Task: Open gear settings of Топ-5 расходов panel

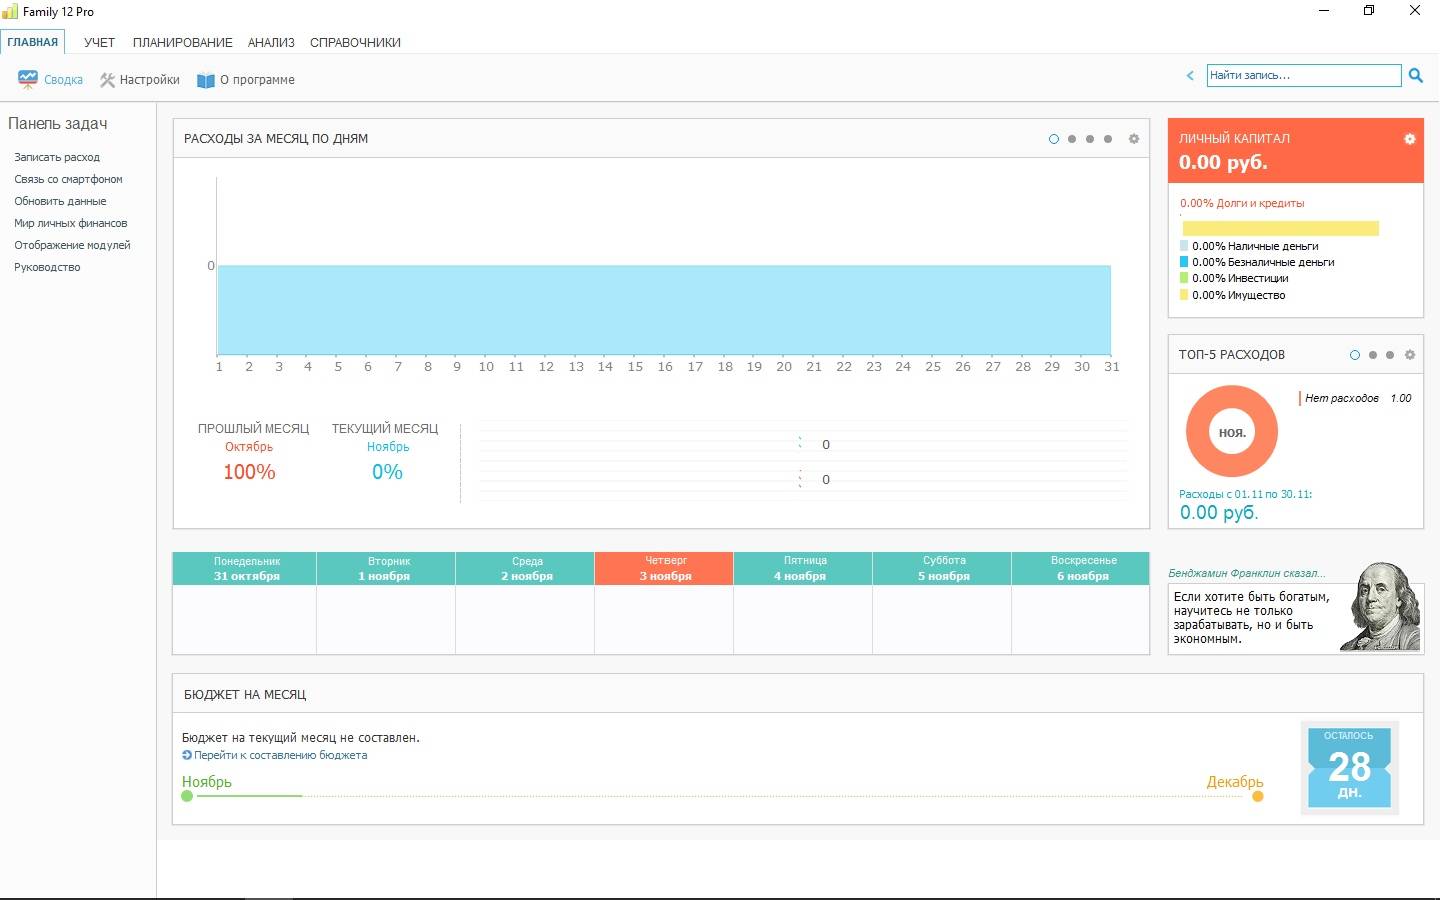Action: tap(1410, 355)
